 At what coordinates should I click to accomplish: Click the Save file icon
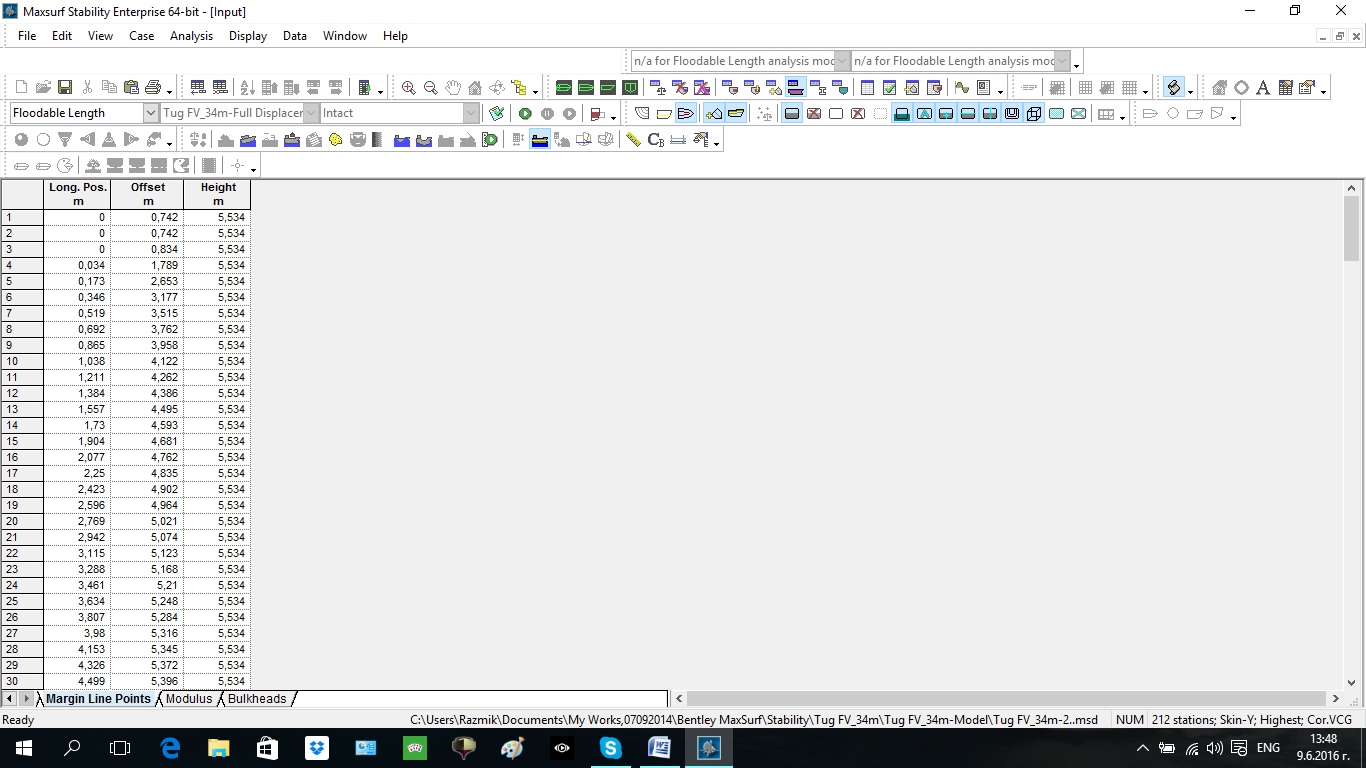[x=65, y=88]
